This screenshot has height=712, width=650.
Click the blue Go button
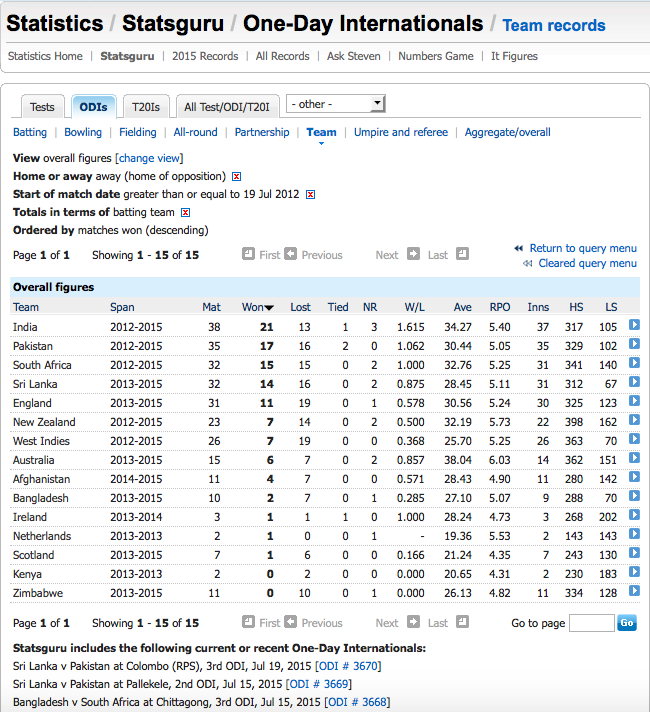click(627, 623)
